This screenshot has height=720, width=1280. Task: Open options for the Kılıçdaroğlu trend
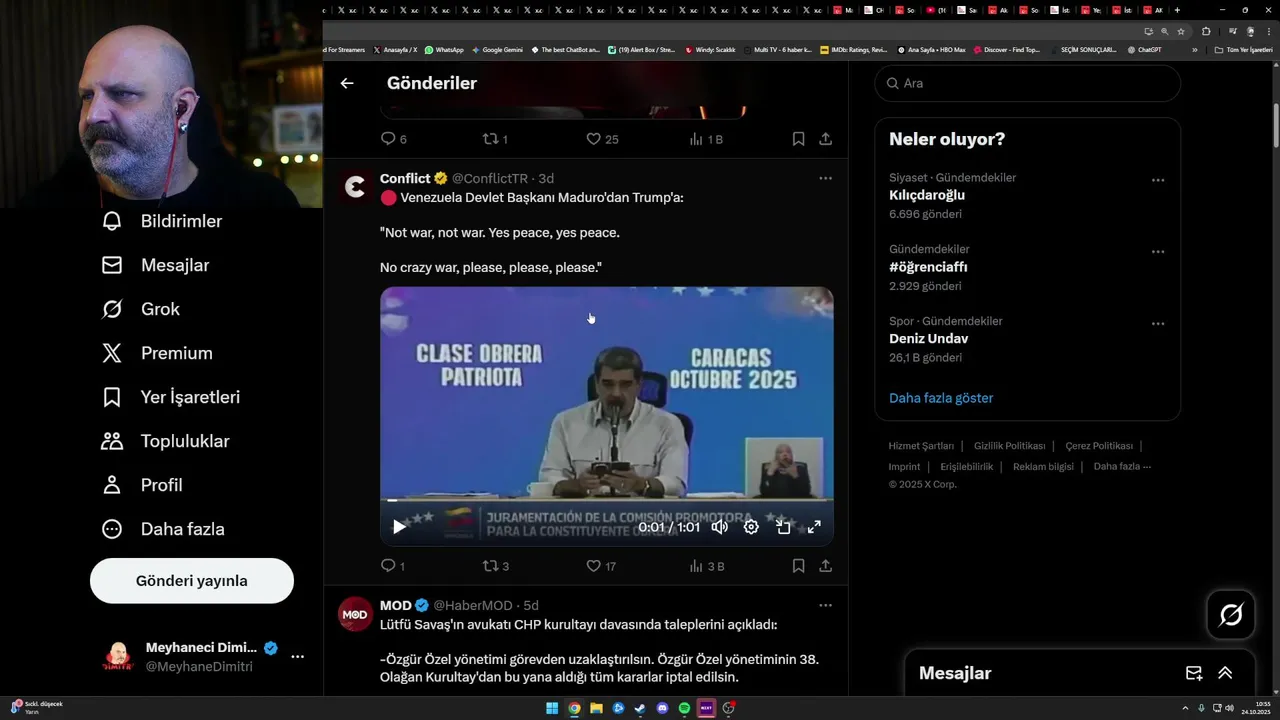coord(1158,181)
